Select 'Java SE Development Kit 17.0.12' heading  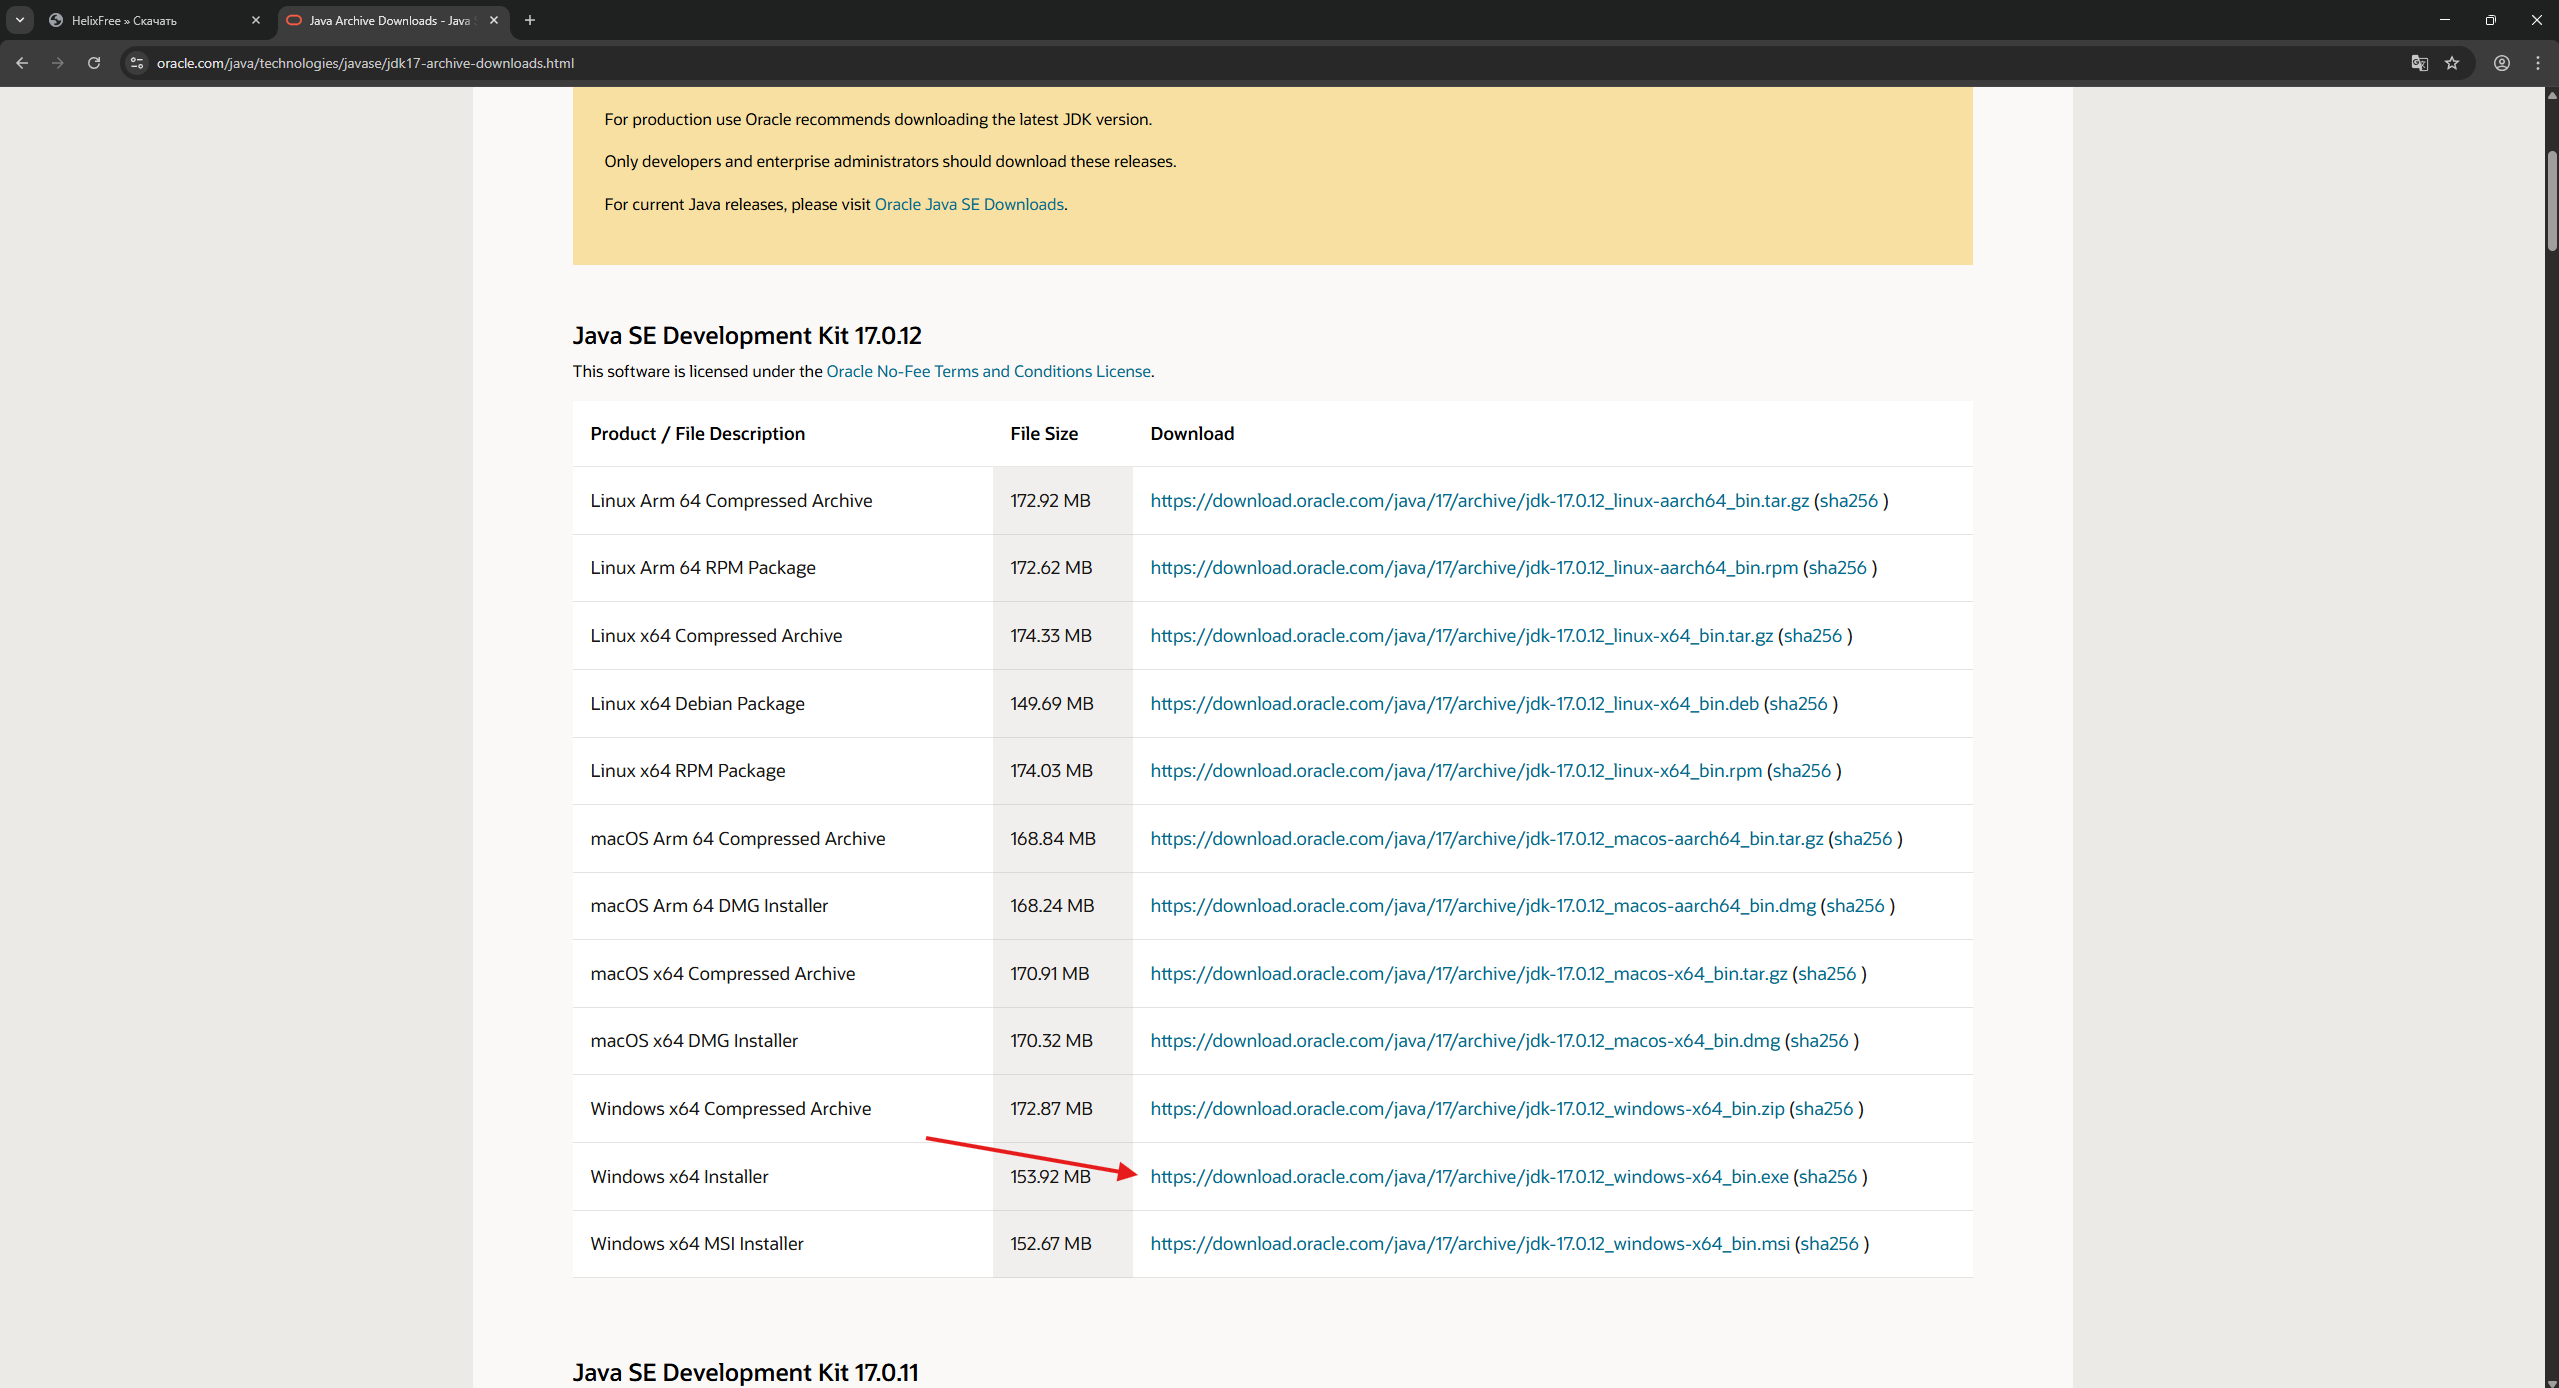(747, 336)
